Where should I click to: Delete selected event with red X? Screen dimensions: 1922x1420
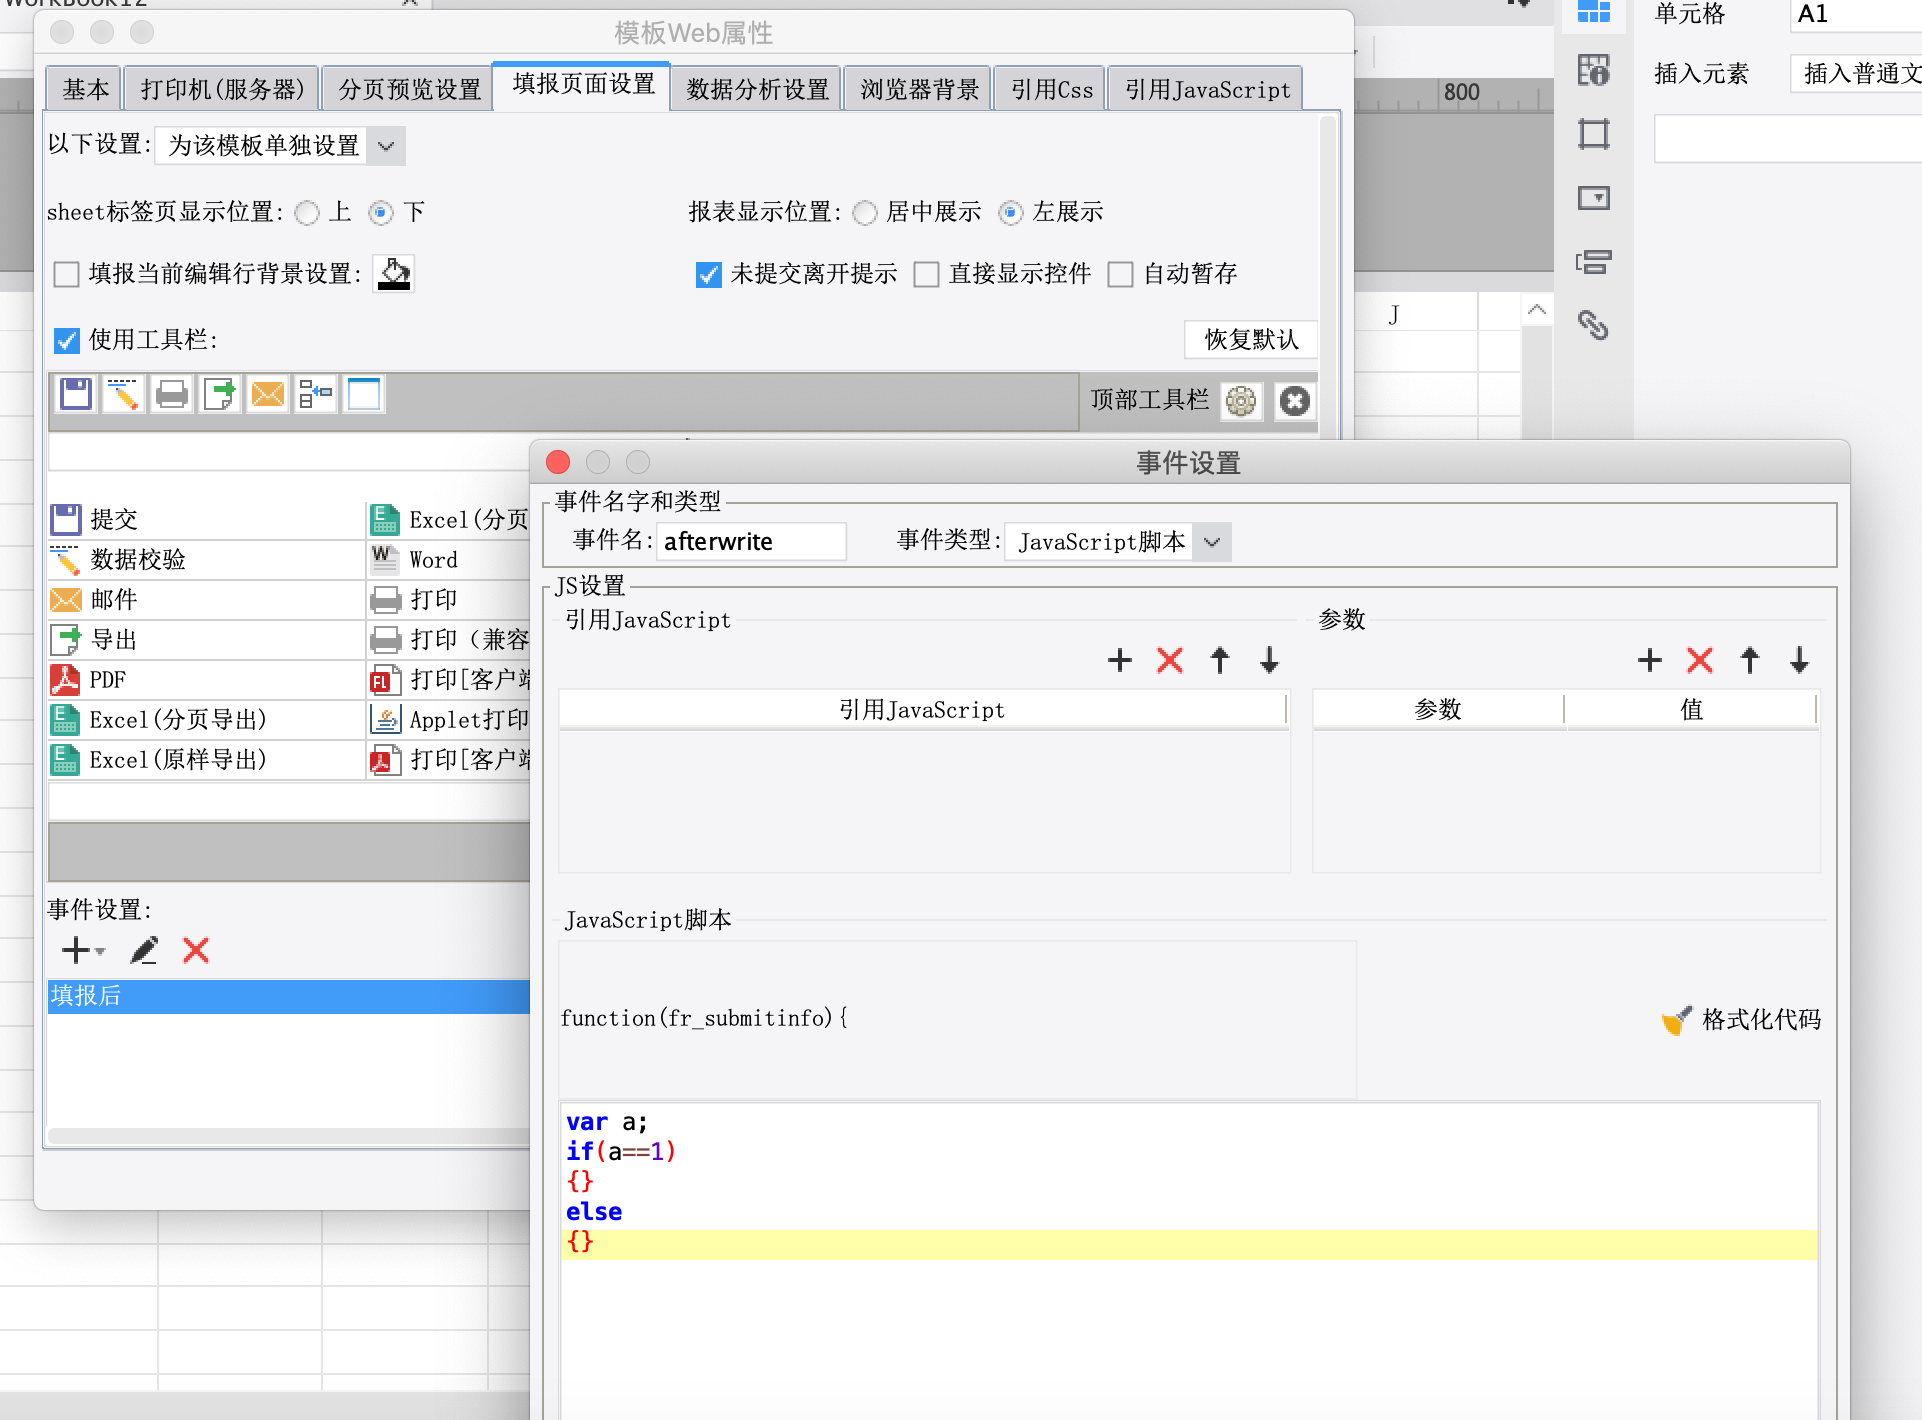point(196,950)
